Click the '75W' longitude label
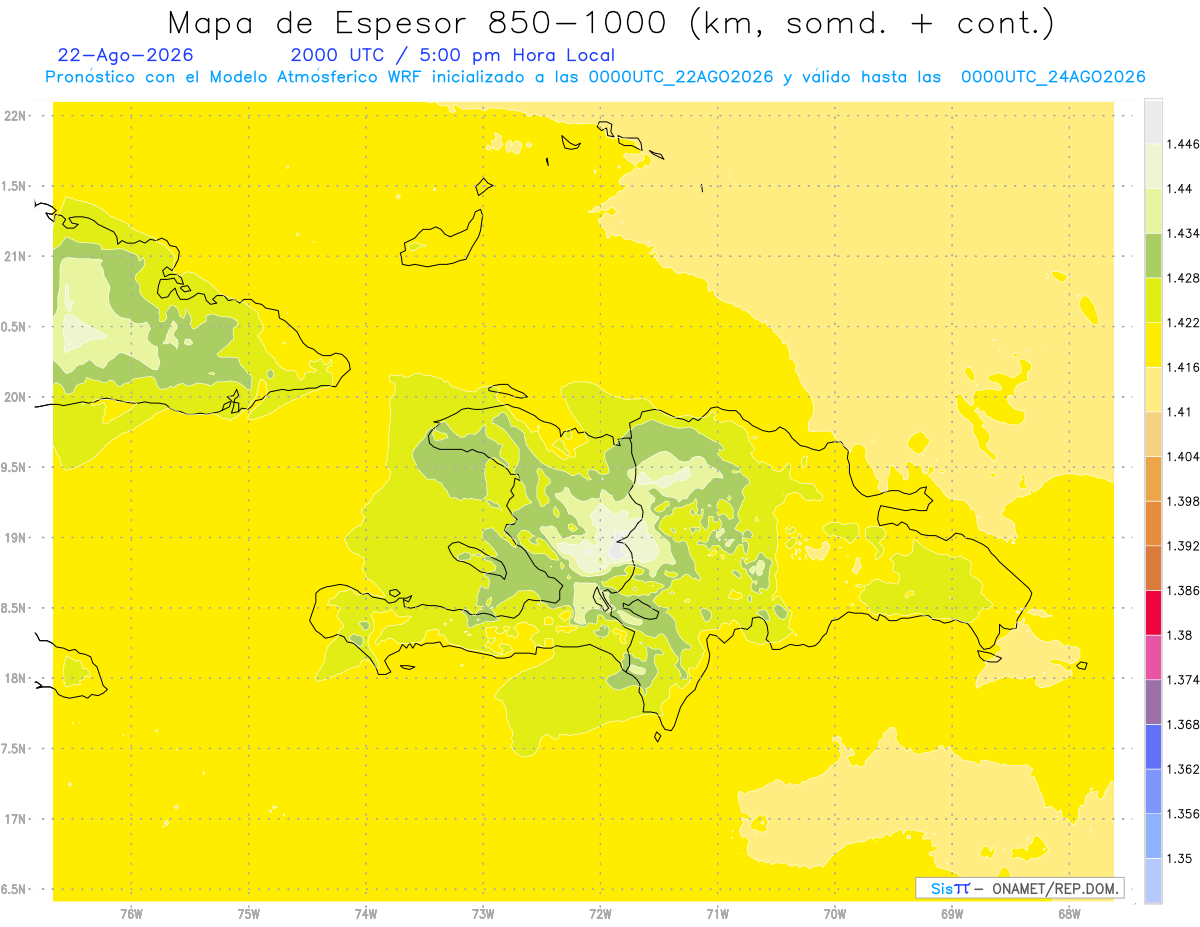The height and width of the screenshot is (927, 1200). pyautogui.click(x=248, y=914)
